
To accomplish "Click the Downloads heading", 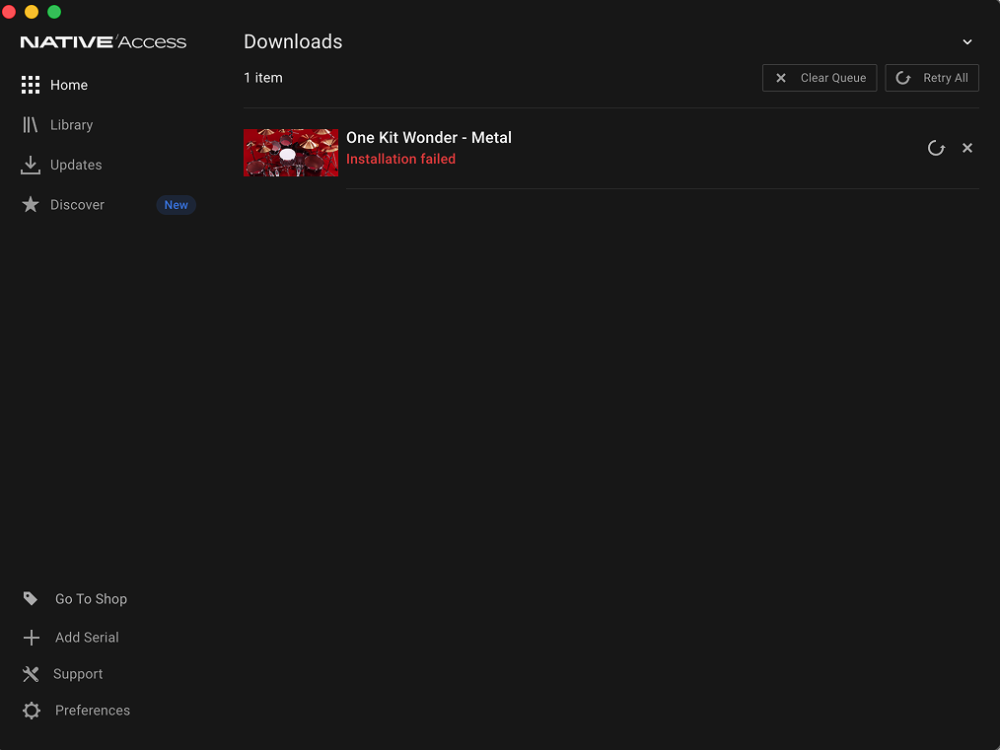I will [x=293, y=41].
